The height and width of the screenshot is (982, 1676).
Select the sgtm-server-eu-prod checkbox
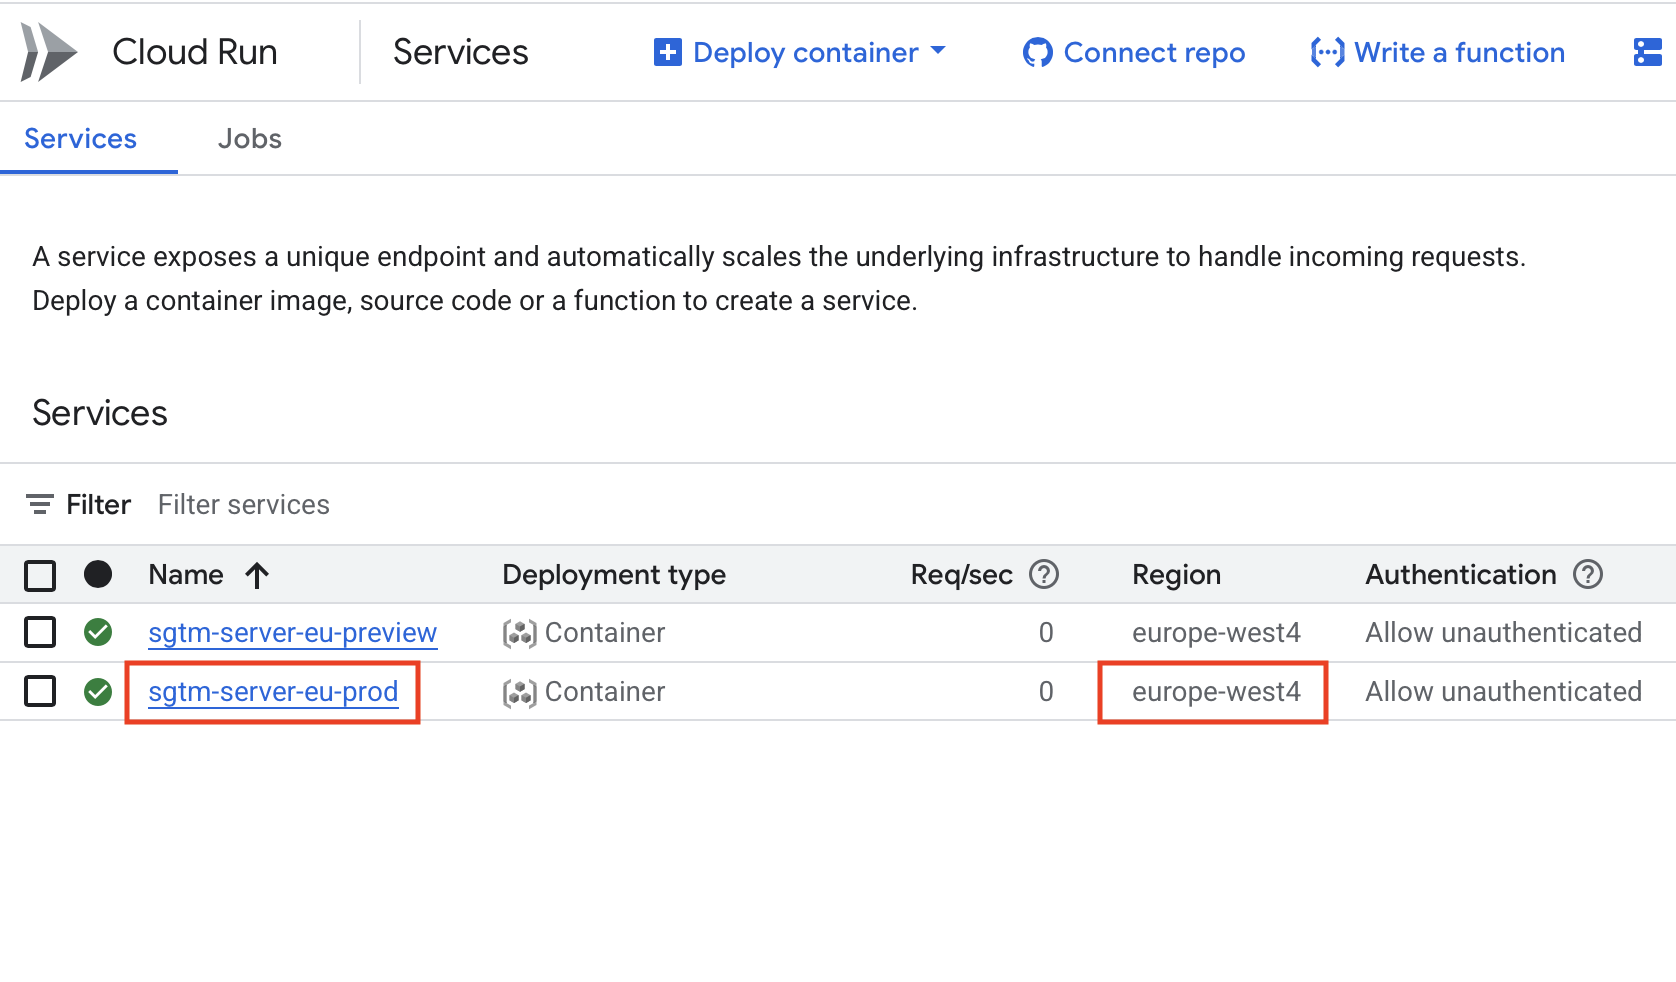(40, 691)
